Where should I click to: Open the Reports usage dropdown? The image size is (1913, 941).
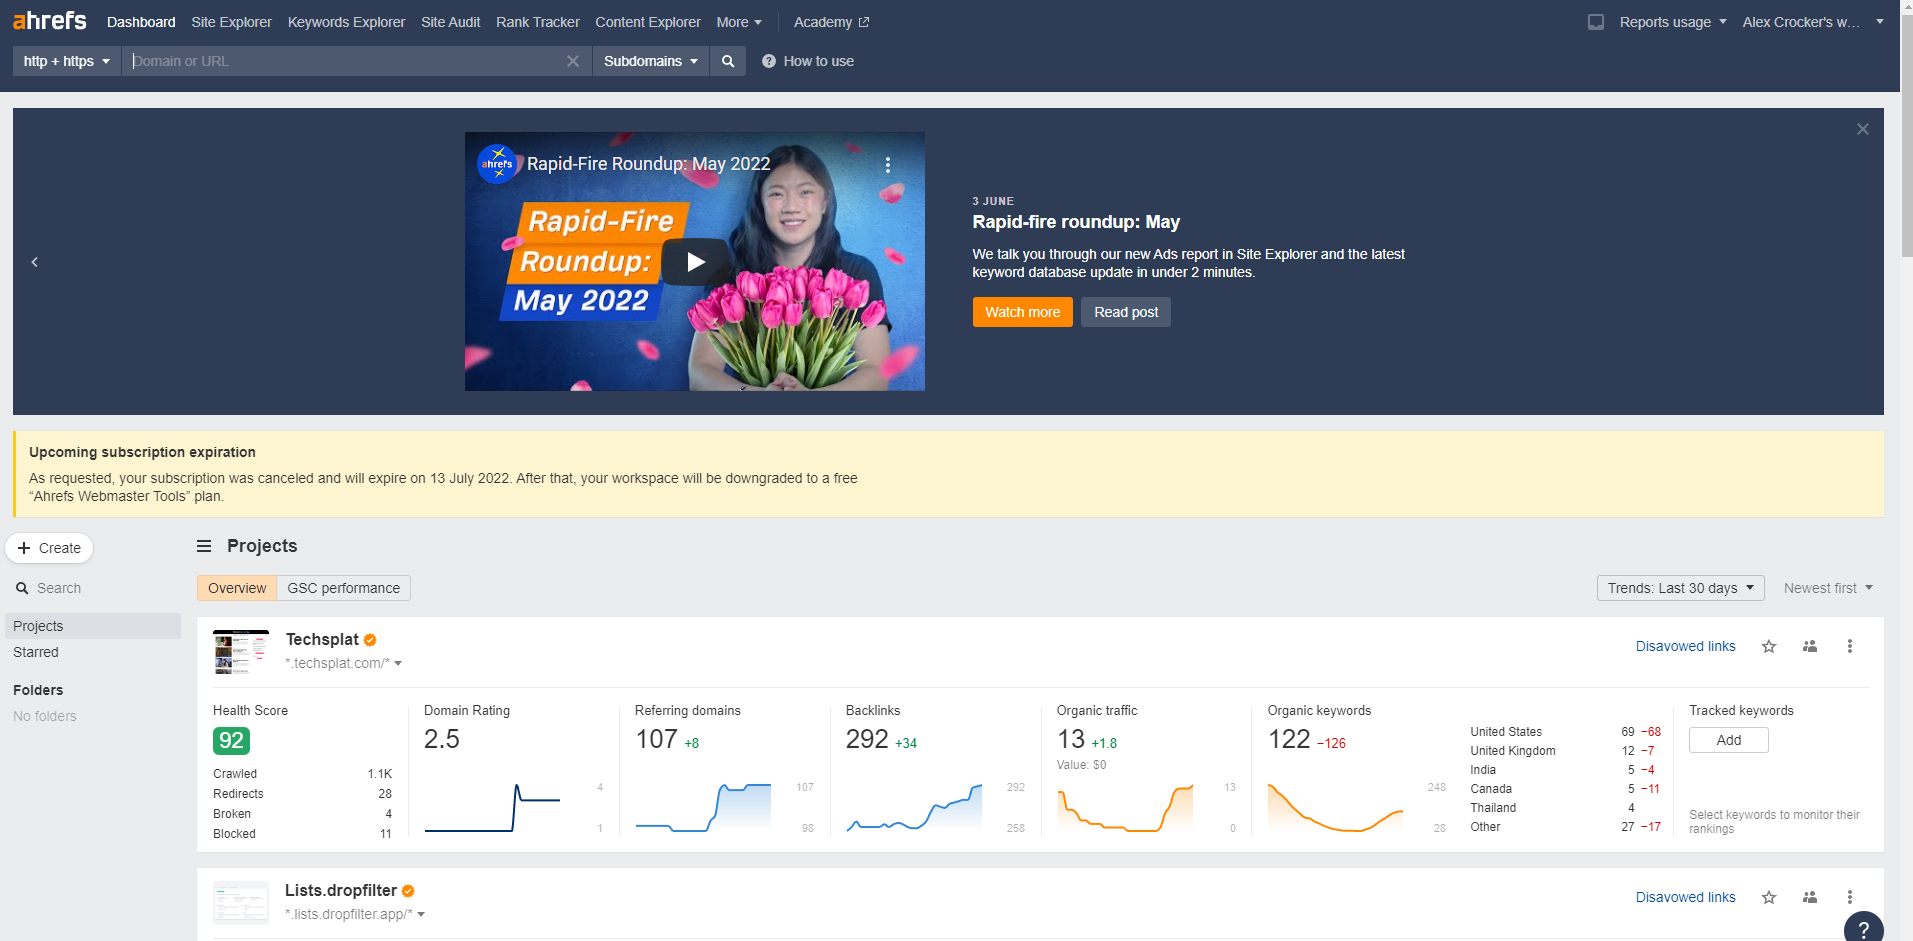1673,22
